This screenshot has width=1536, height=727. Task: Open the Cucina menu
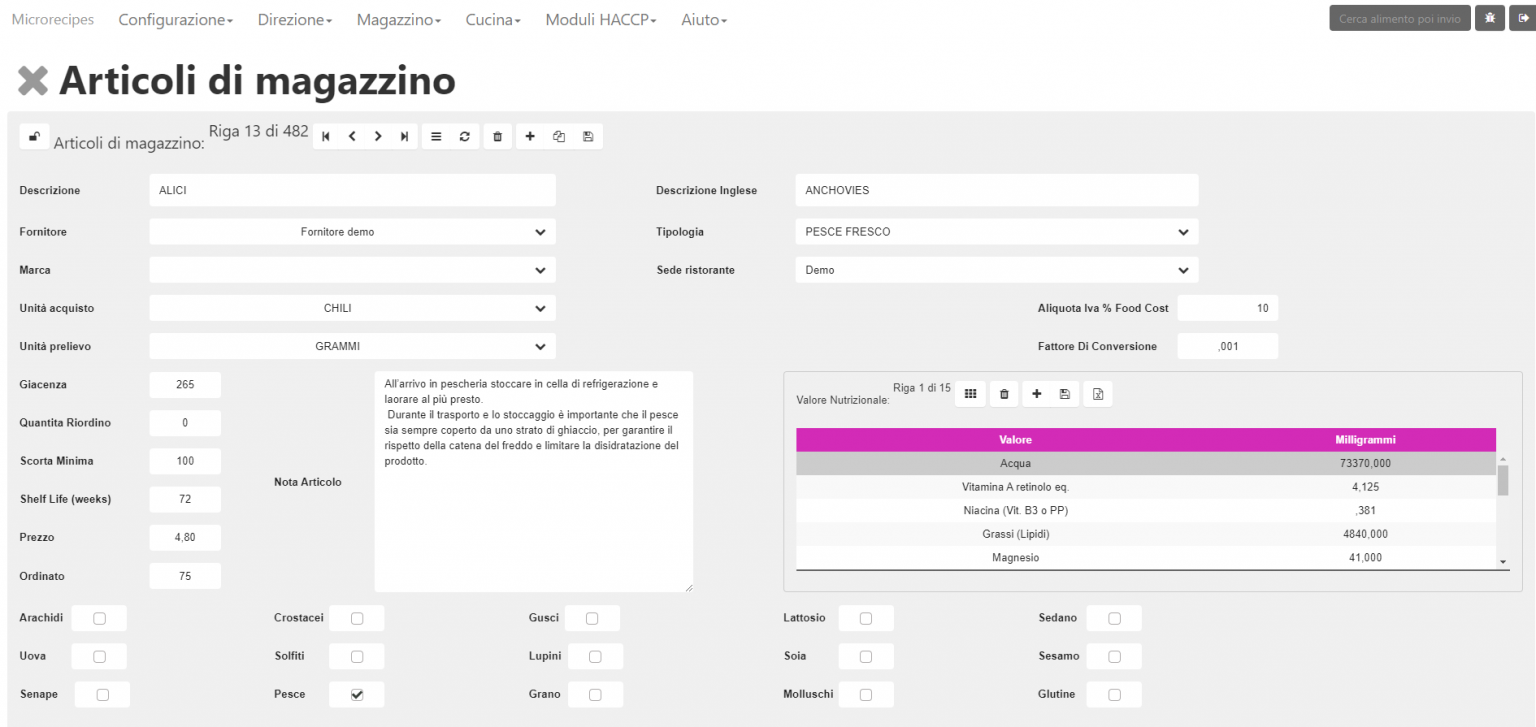(493, 20)
